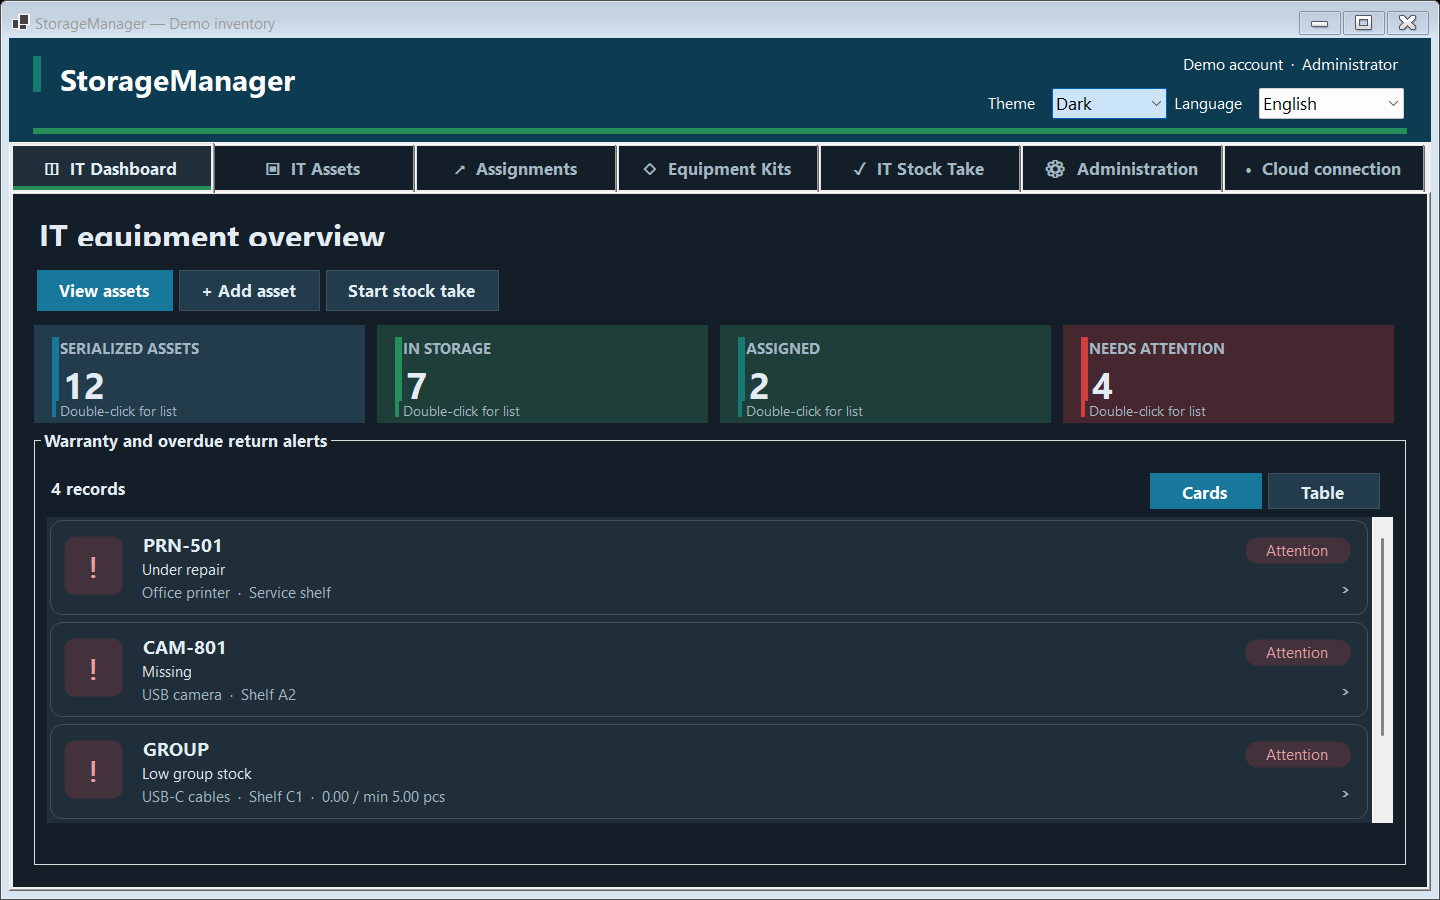Viewport: 1440px width, 900px height.
Task: Click the Attention badge on CAM-801
Action: point(1297,653)
